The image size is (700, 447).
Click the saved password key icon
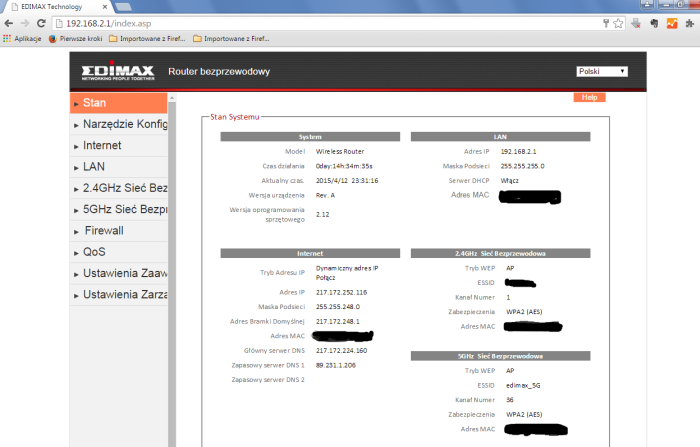(606, 22)
